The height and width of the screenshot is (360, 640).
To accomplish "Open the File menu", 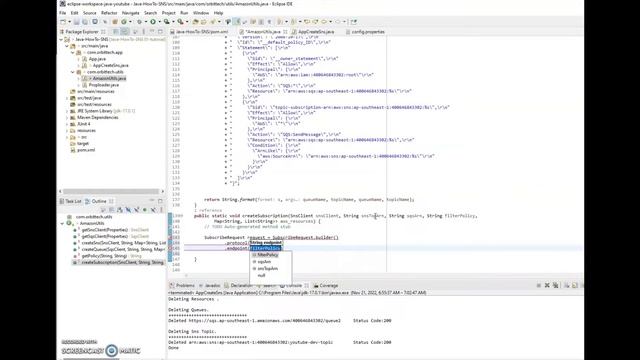I will pos(62,13).
